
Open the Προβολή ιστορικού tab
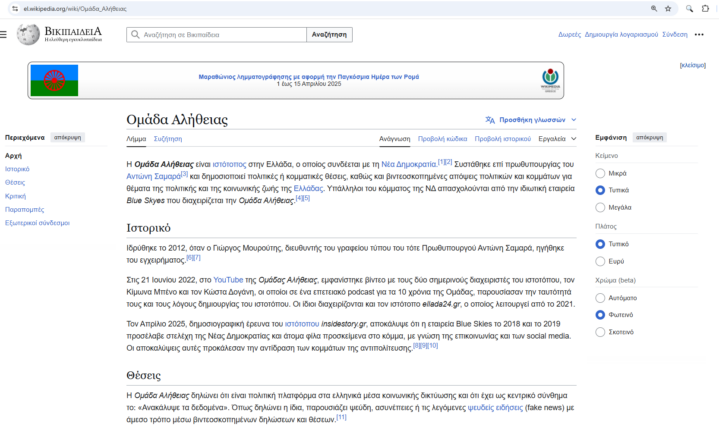click(x=503, y=138)
